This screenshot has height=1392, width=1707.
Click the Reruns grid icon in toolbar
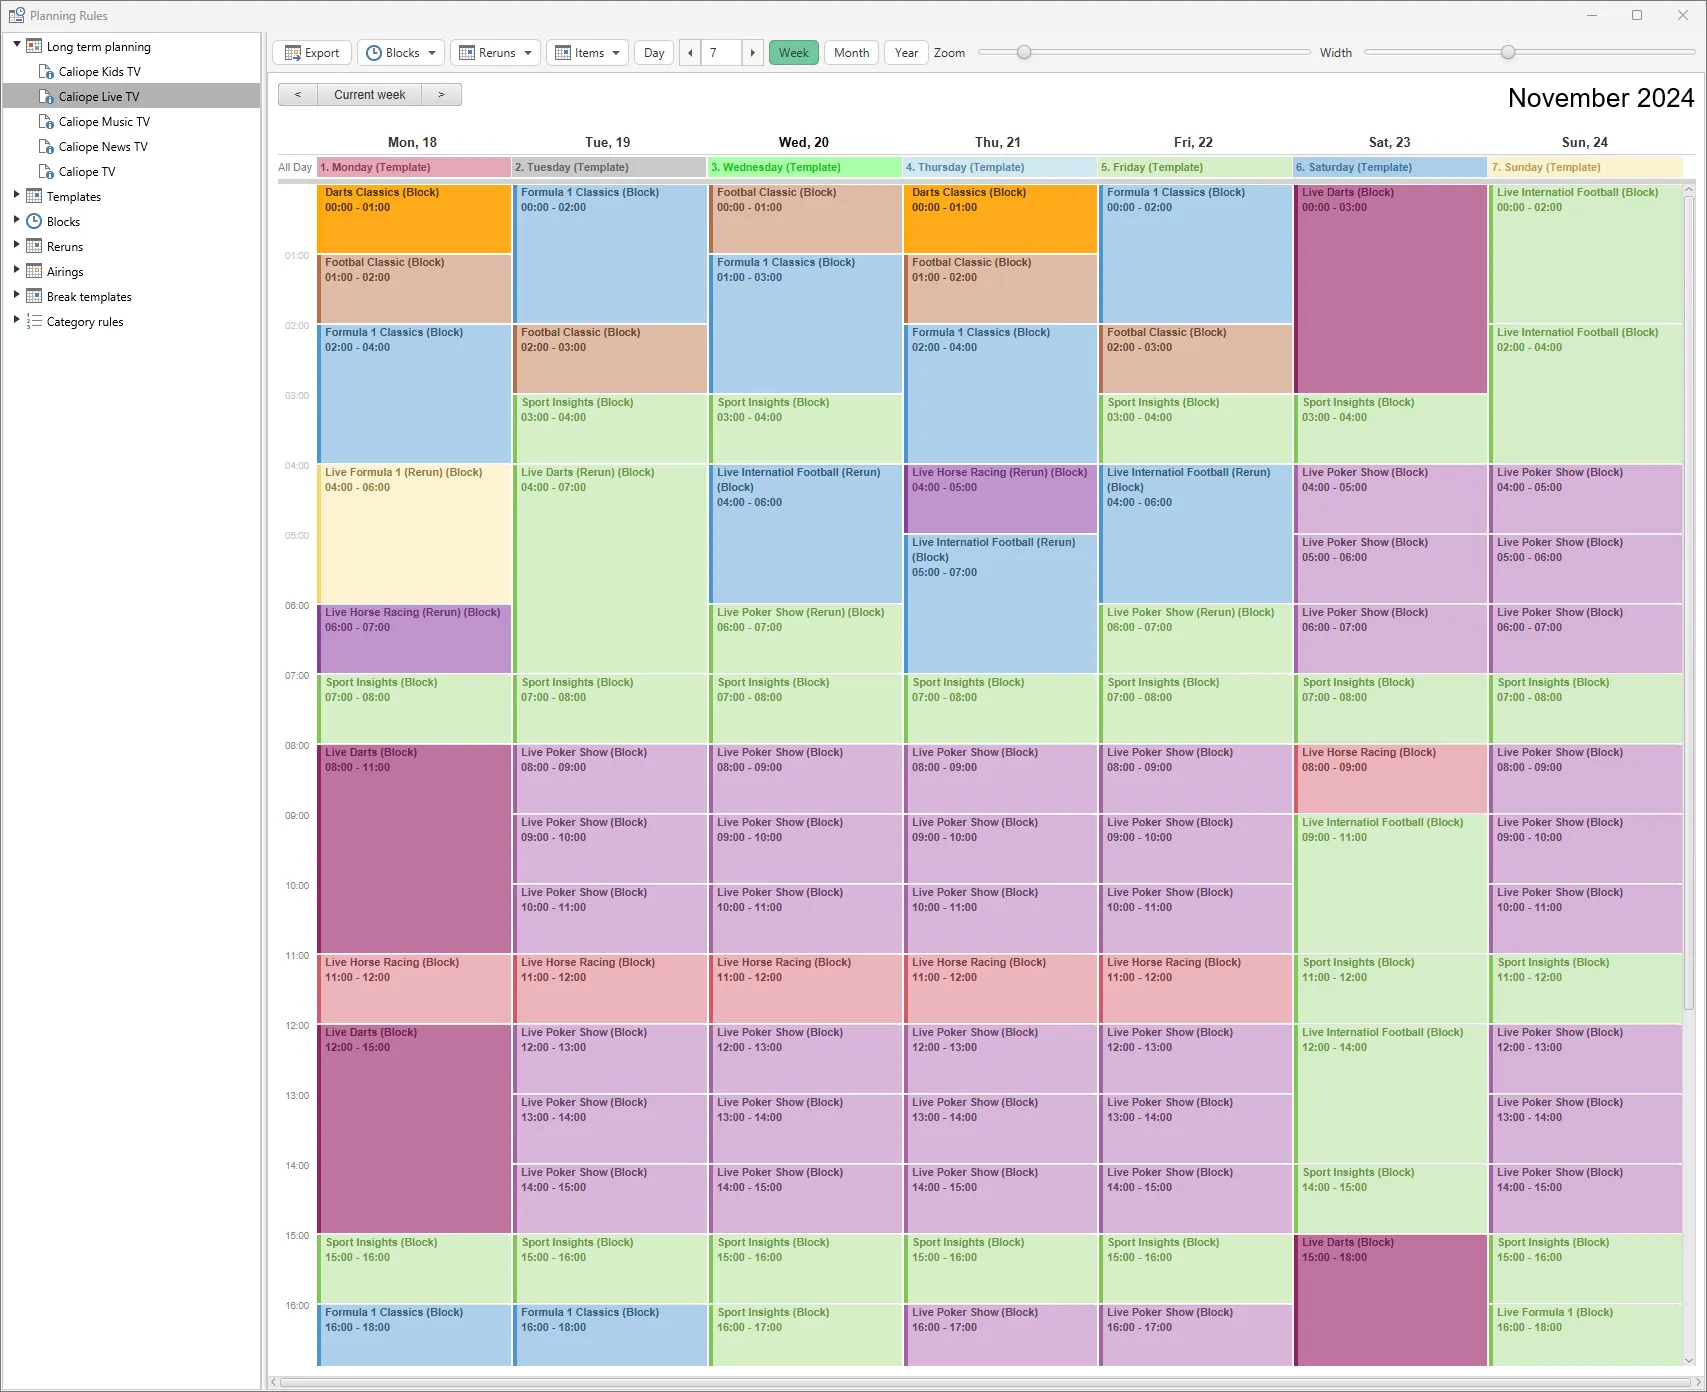(466, 53)
